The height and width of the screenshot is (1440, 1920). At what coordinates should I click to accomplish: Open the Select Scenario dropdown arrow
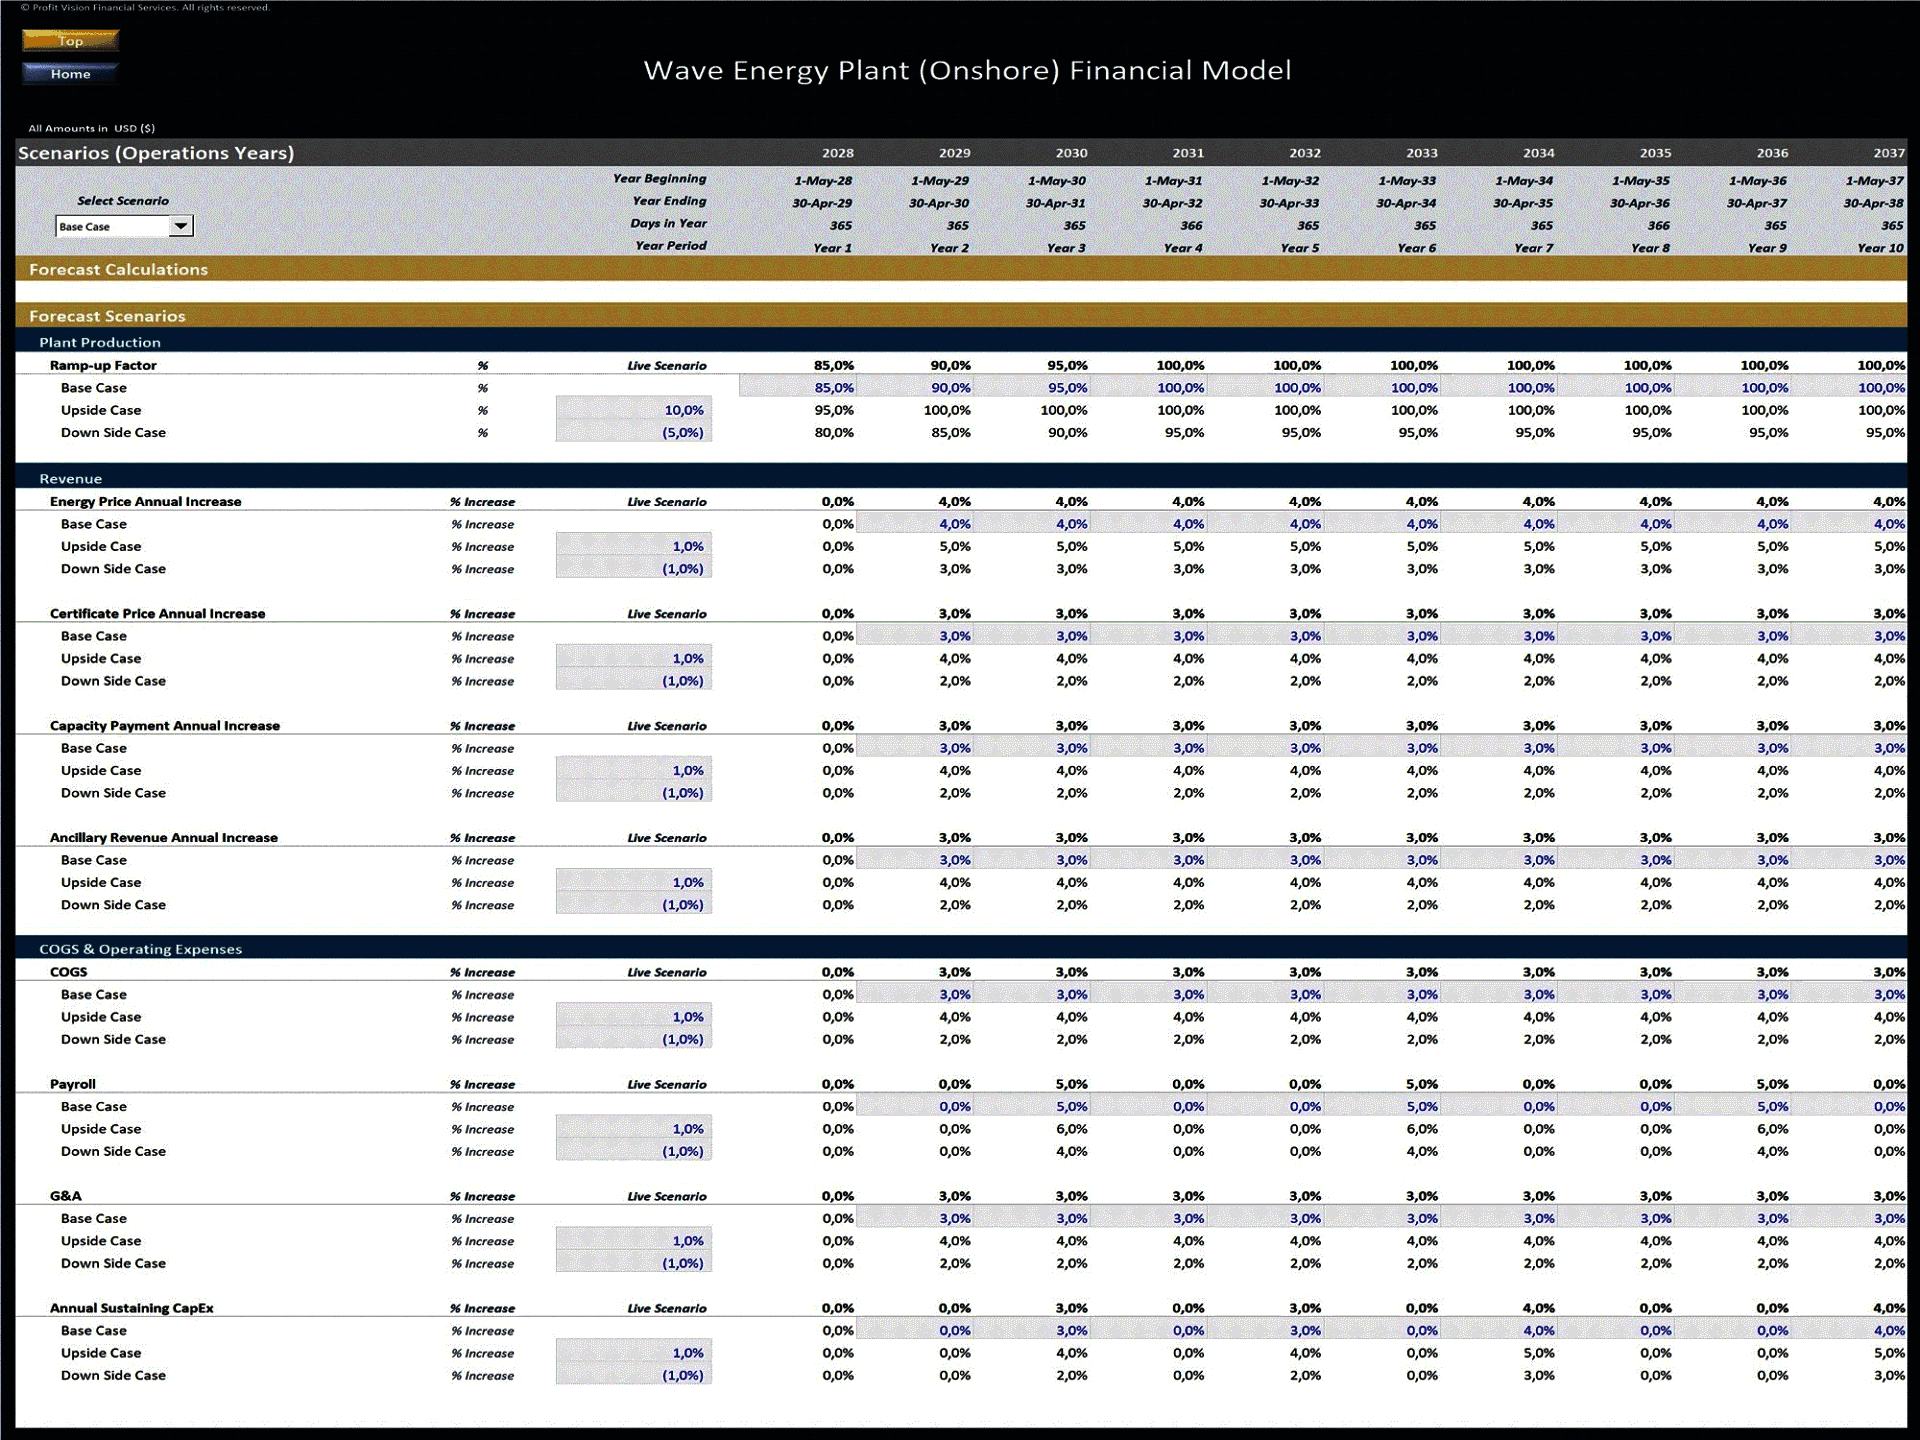click(180, 226)
